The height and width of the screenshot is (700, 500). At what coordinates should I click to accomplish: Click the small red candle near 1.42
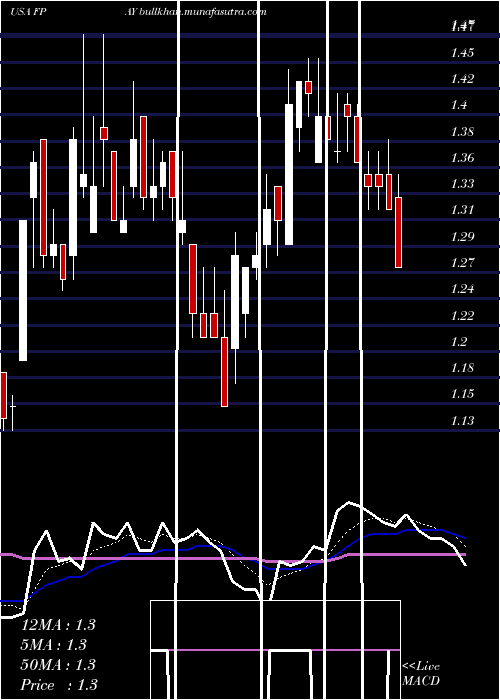[308, 87]
